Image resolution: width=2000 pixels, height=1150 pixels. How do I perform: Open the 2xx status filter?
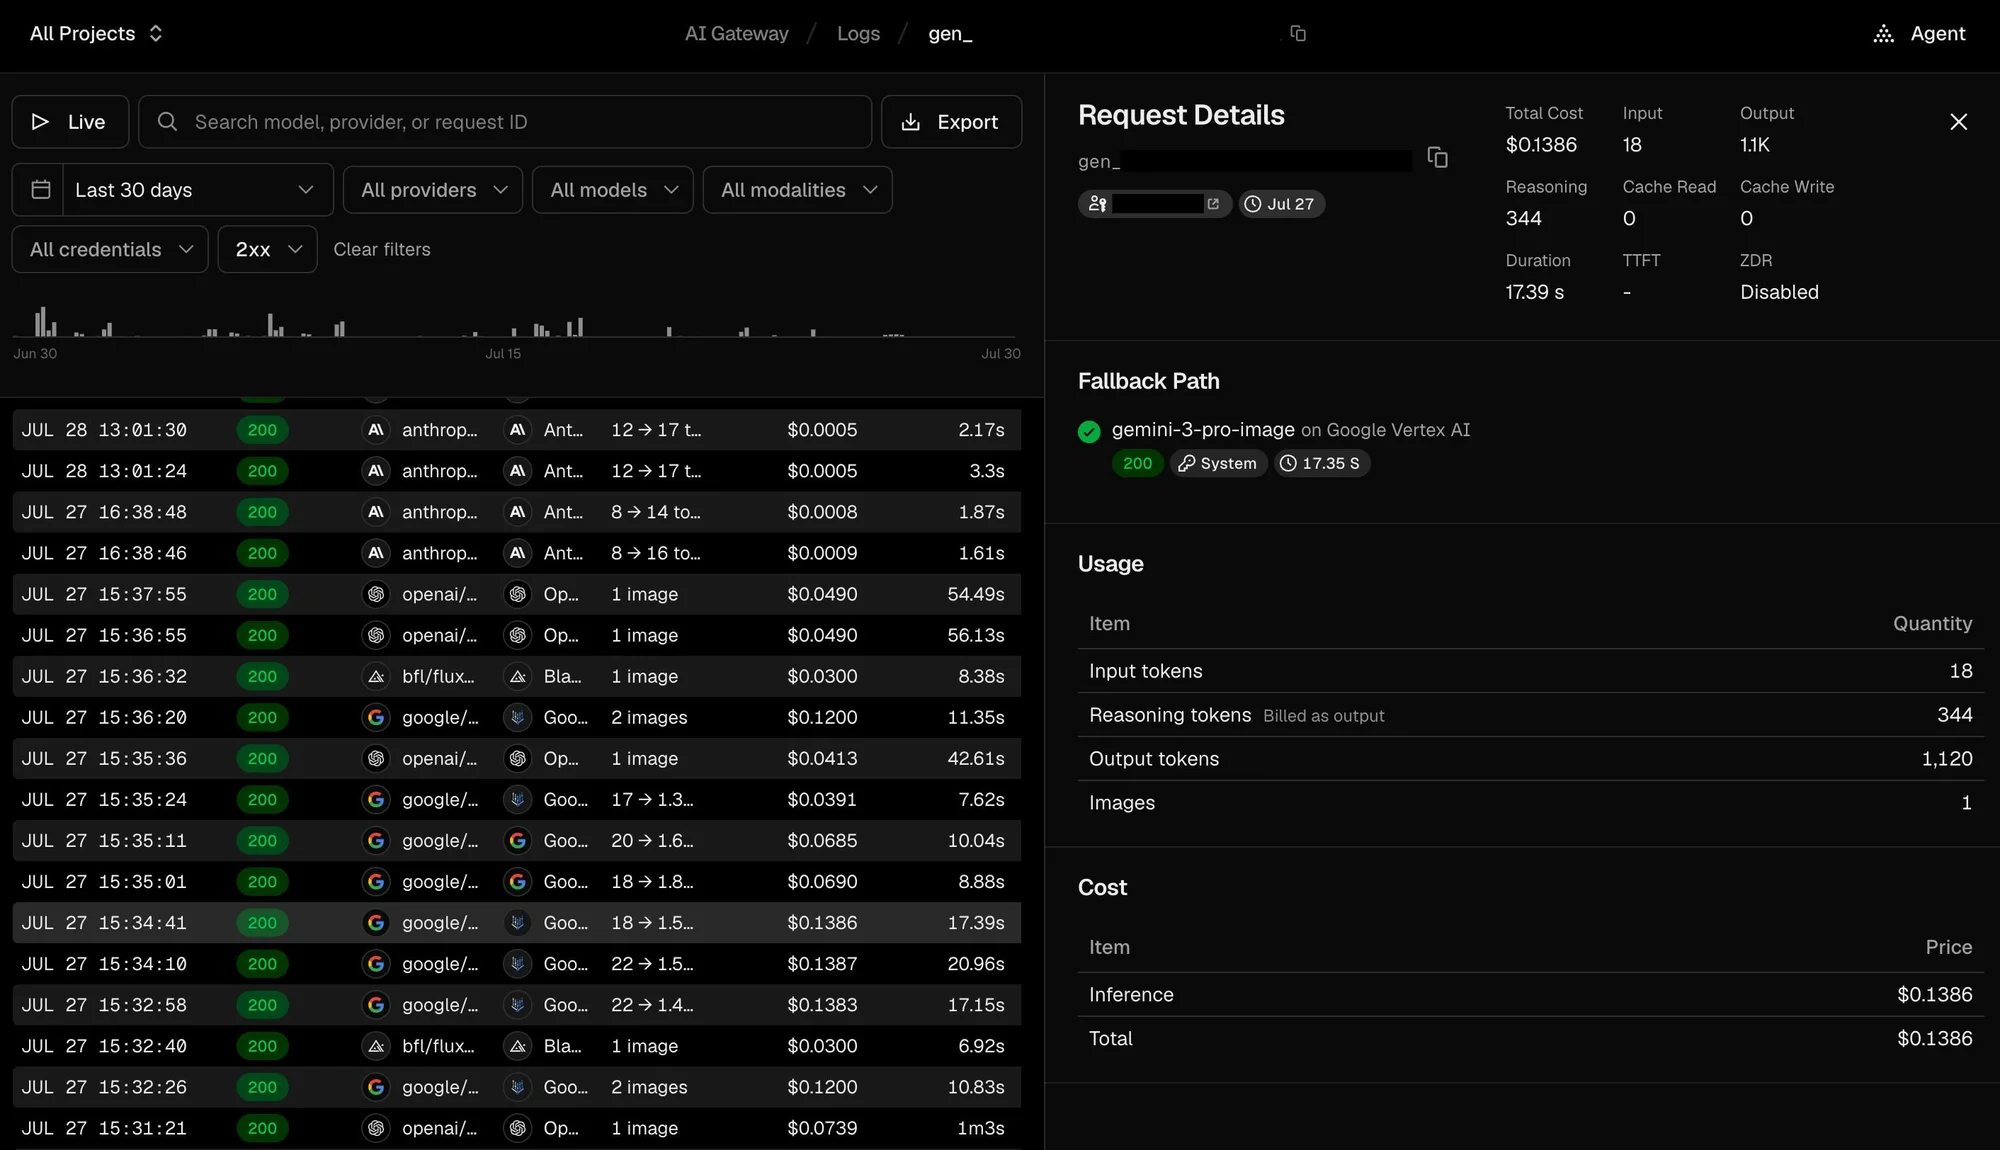click(268, 249)
